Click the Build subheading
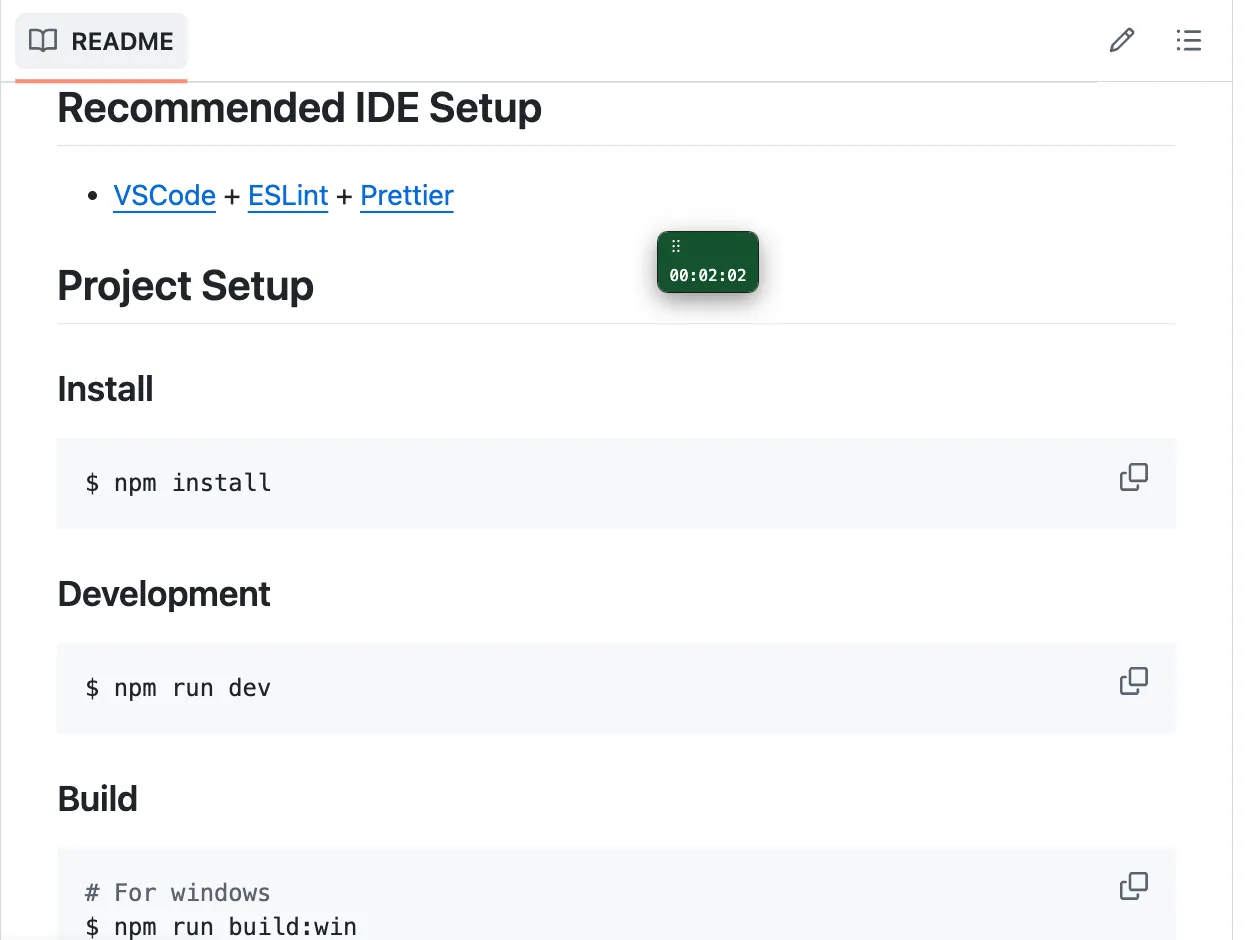This screenshot has height=940, width=1245. coord(98,799)
